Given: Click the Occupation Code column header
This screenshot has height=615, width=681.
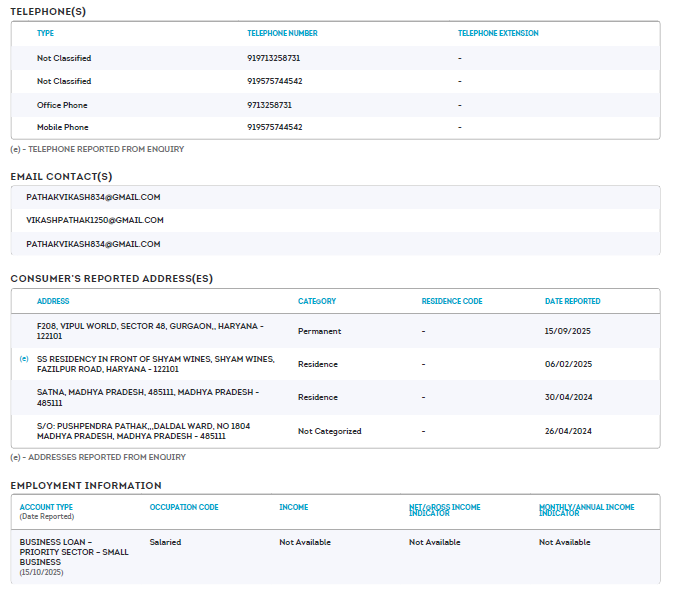Looking at the screenshot, I should pyautogui.click(x=184, y=507).
